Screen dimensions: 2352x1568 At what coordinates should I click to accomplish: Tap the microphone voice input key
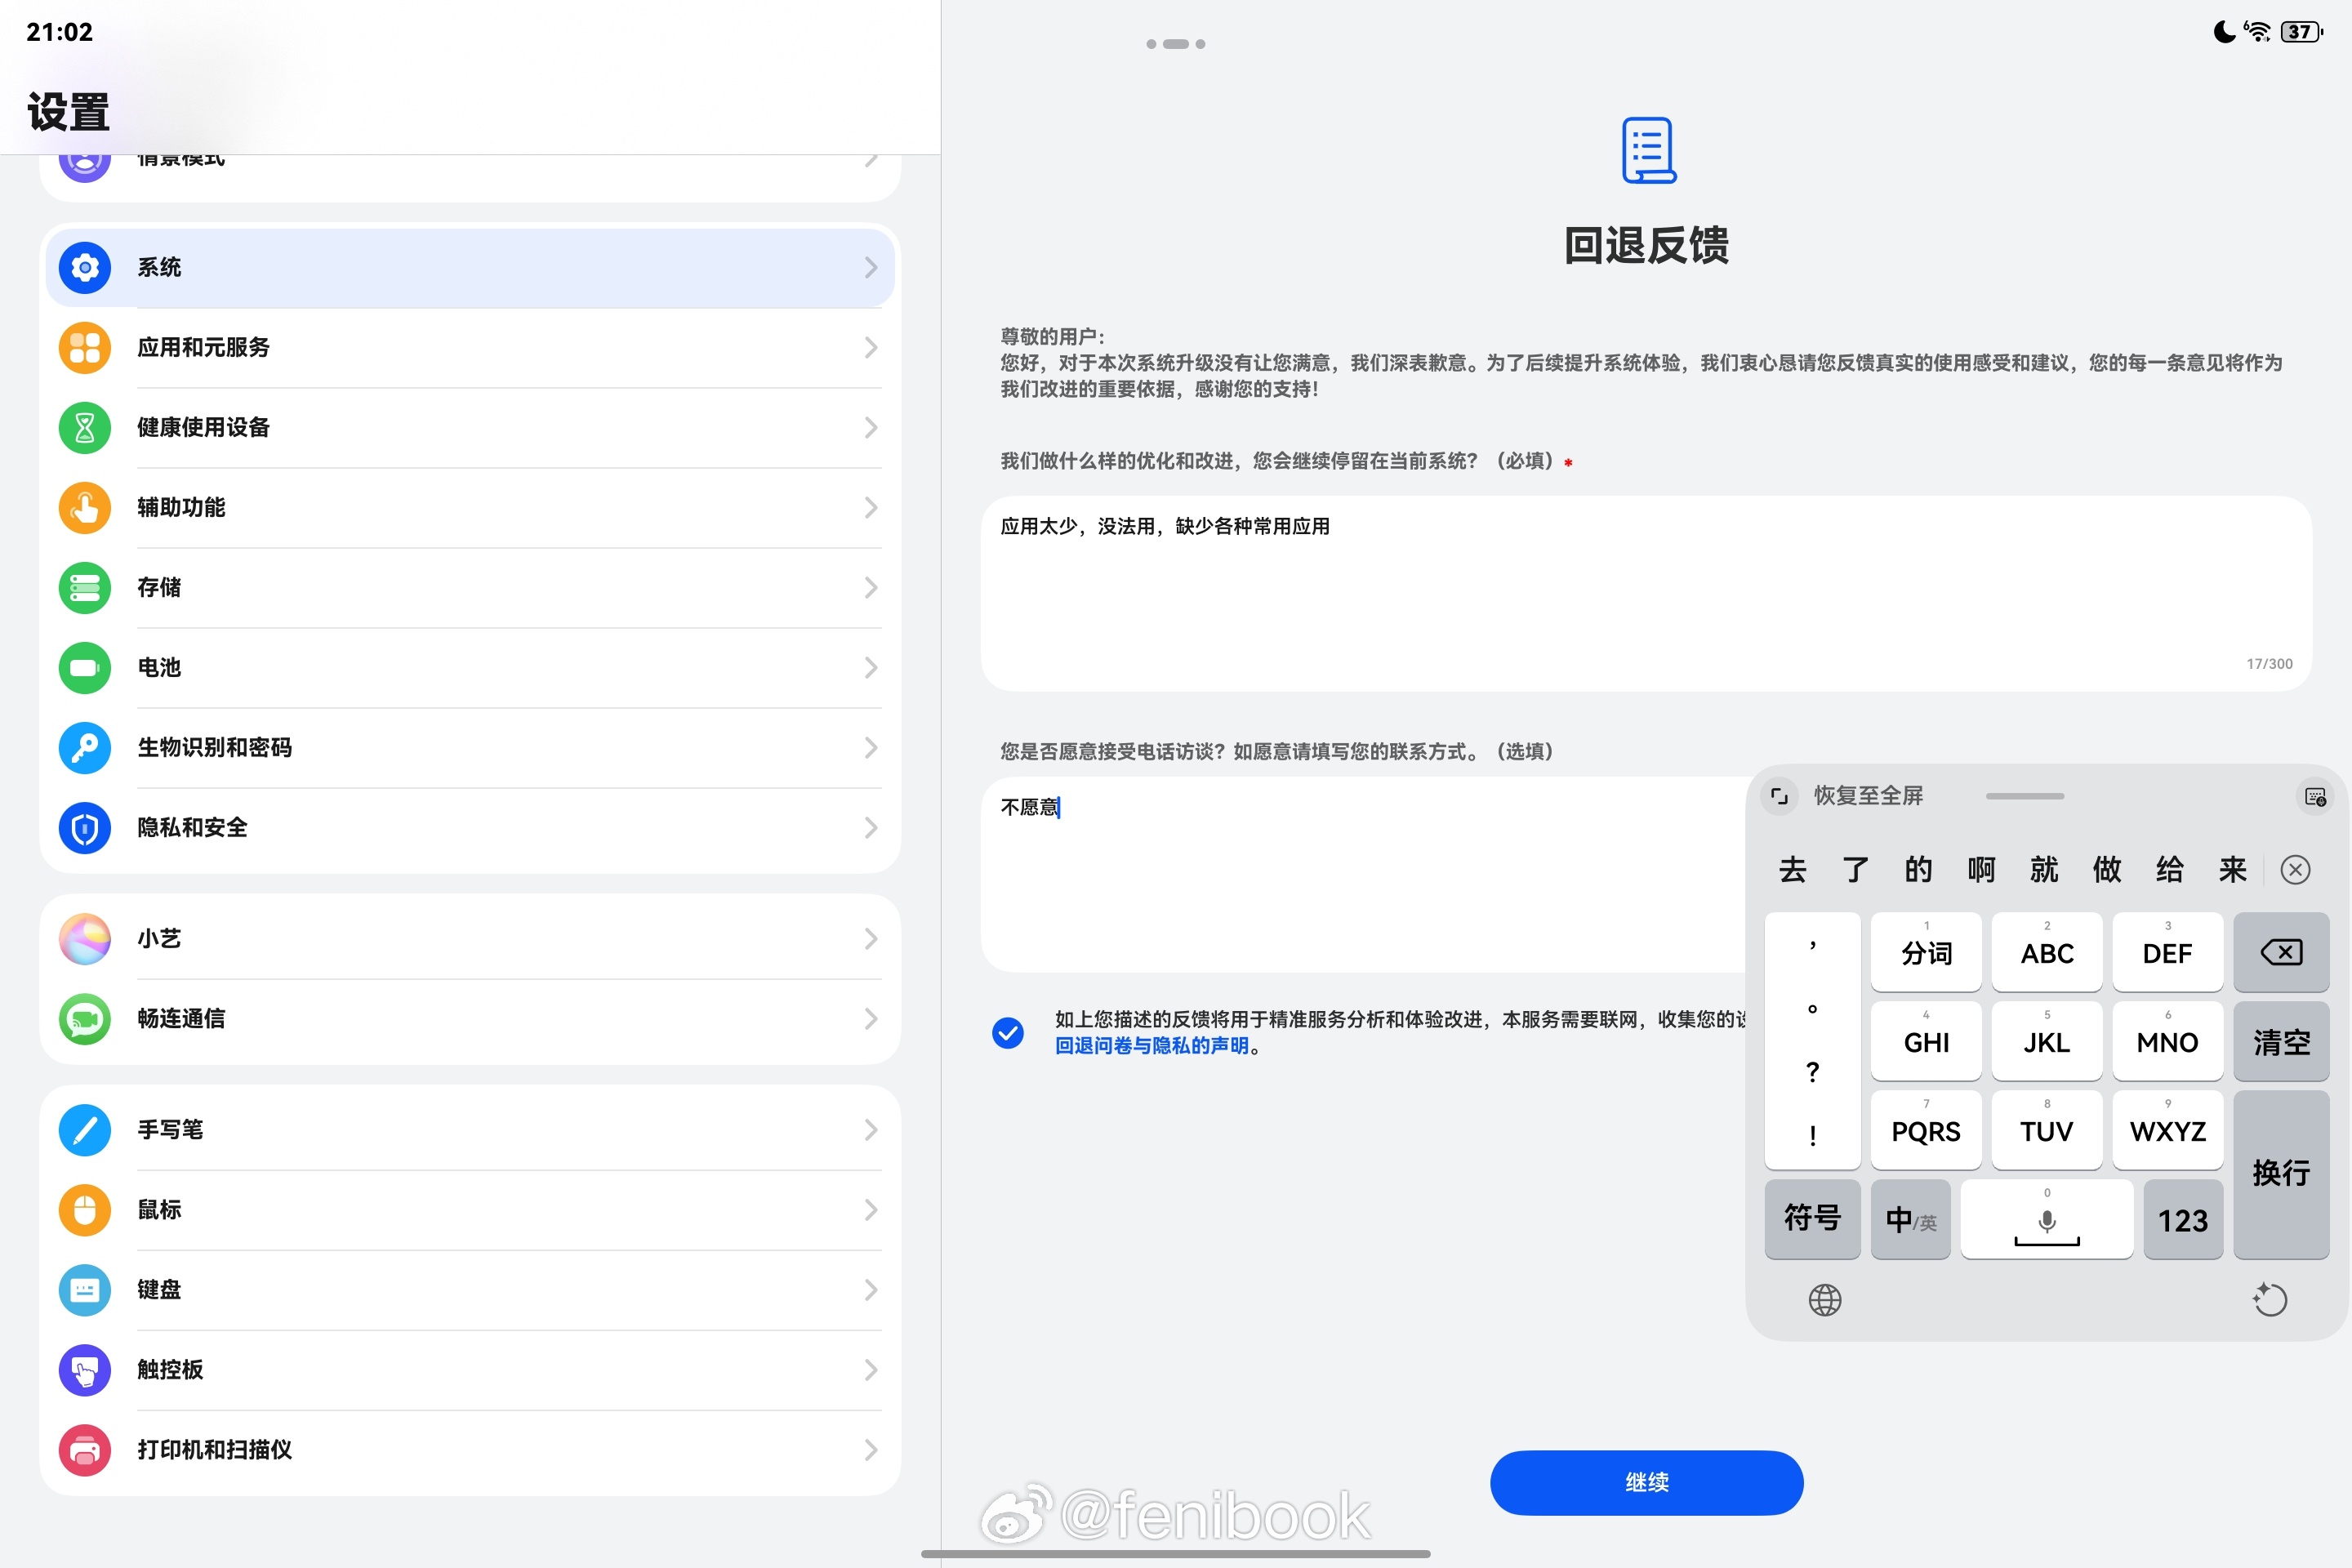[x=2046, y=1220]
